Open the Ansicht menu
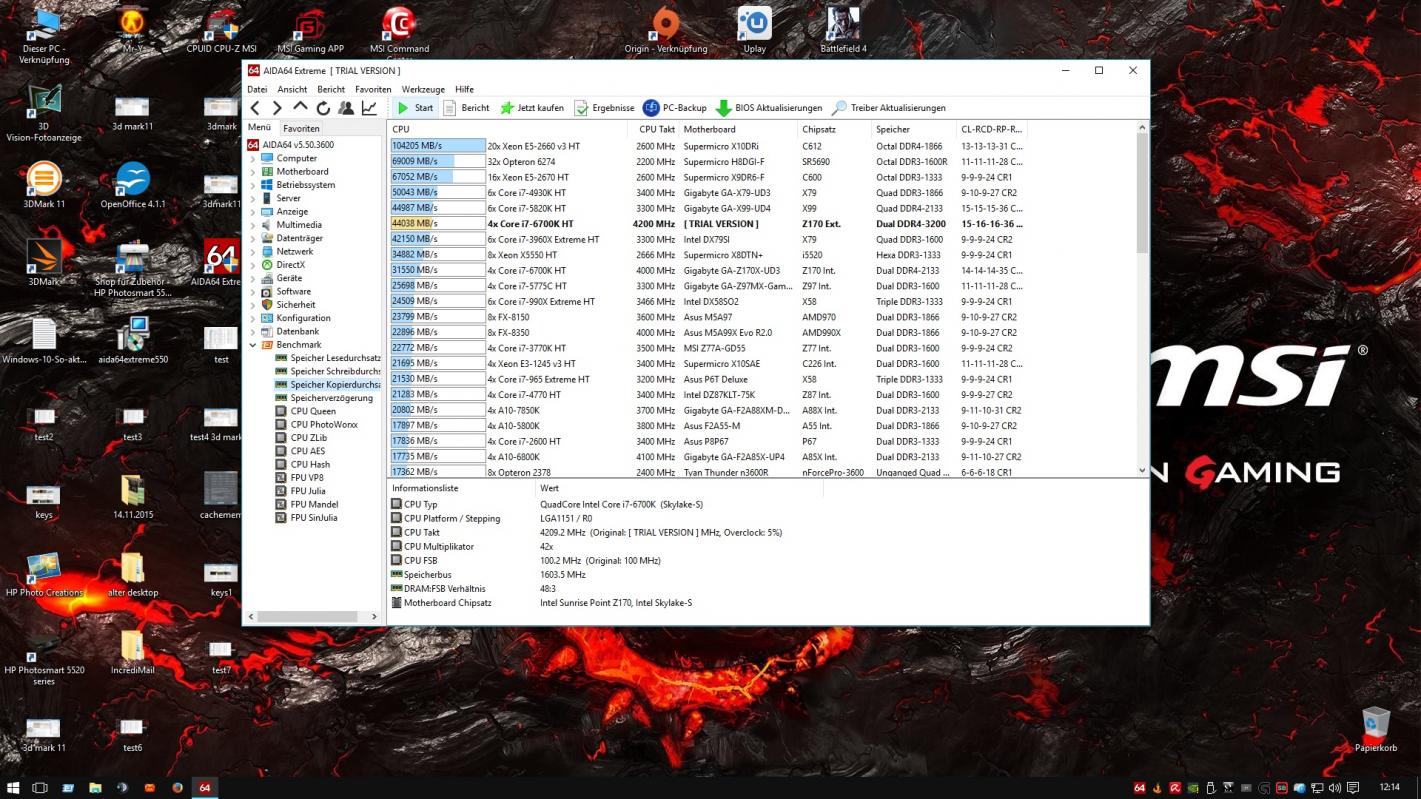1421x799 pixels. coord(292,89)
